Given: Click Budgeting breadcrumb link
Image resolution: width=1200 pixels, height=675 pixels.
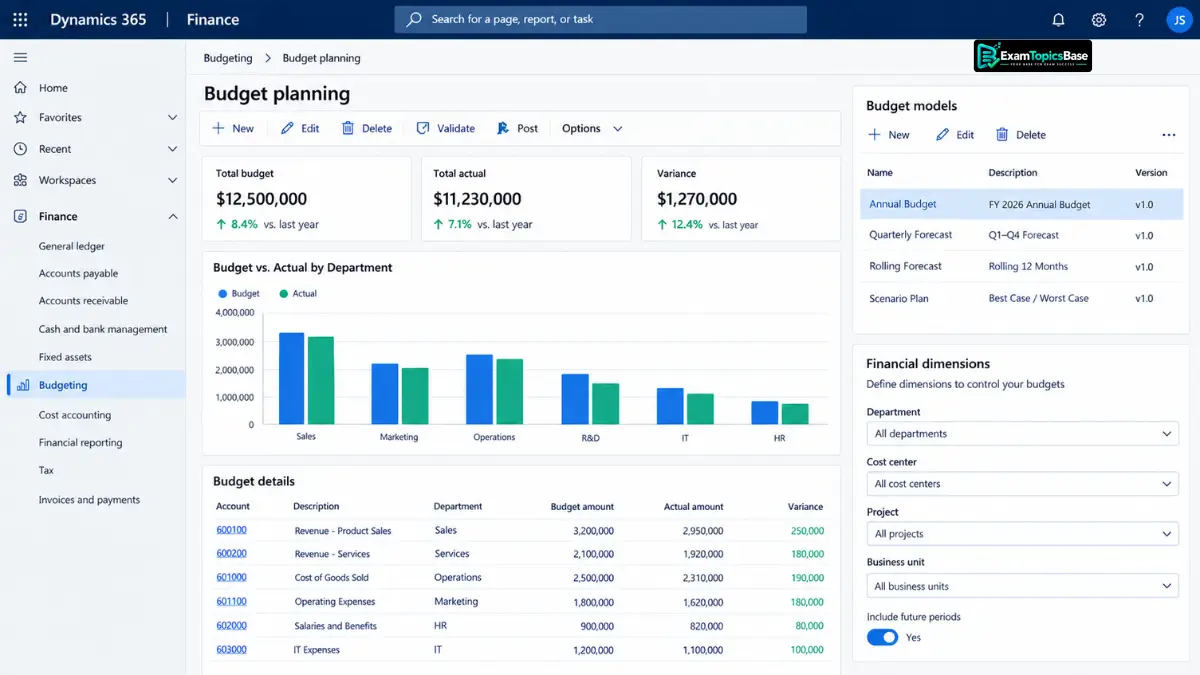Looking at the screenshot, I should pyautogui.click(x=228, y=58).
